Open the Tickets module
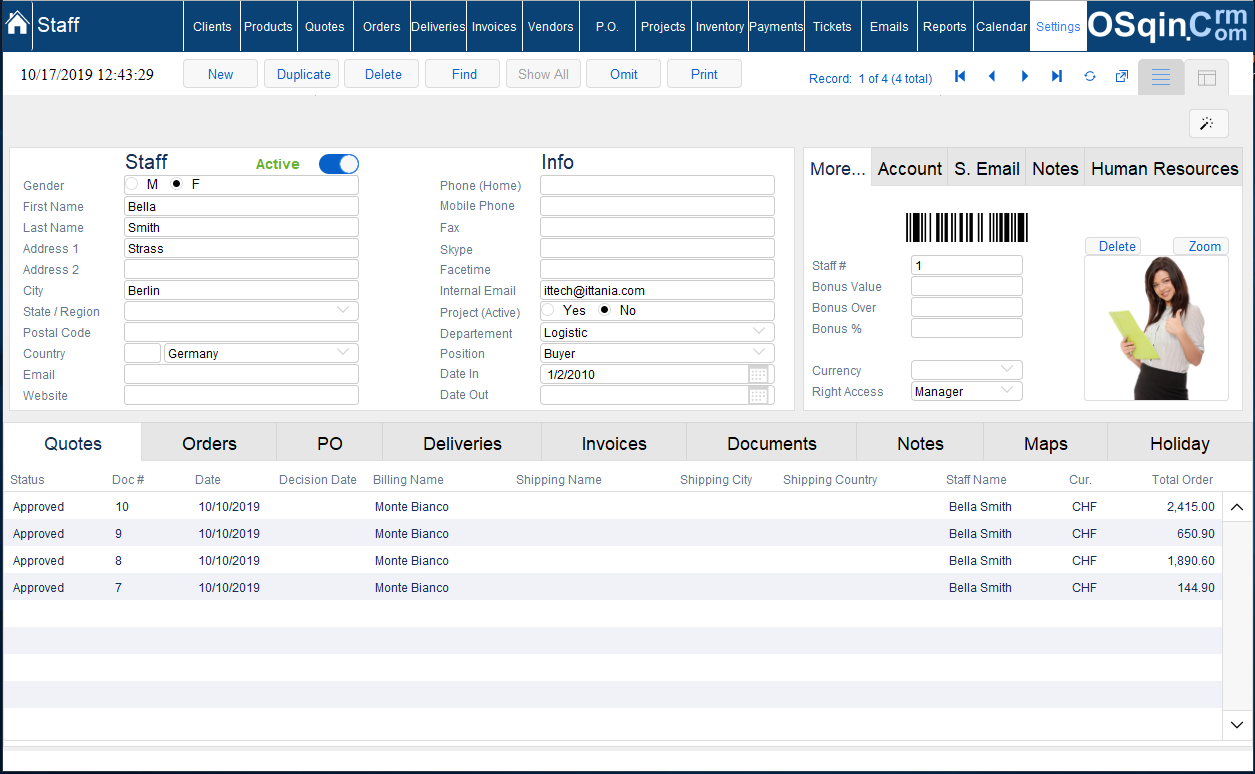The image size is (1255, 774). point(832,26)
